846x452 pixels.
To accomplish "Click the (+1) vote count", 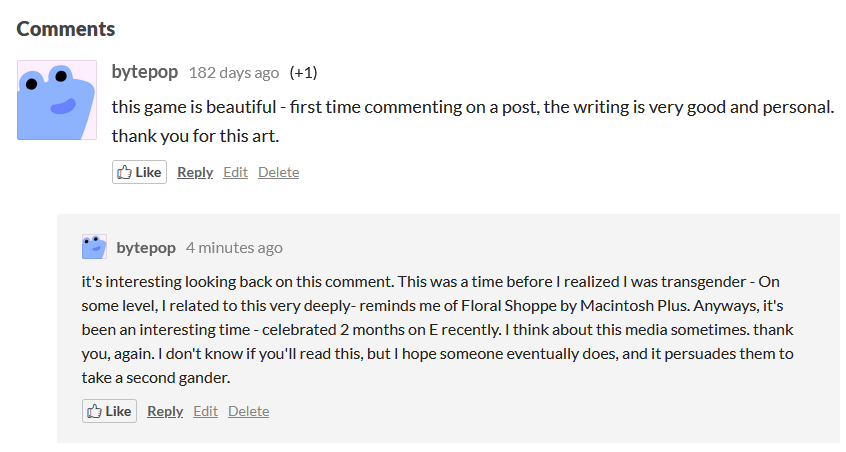I will [304, 72].
